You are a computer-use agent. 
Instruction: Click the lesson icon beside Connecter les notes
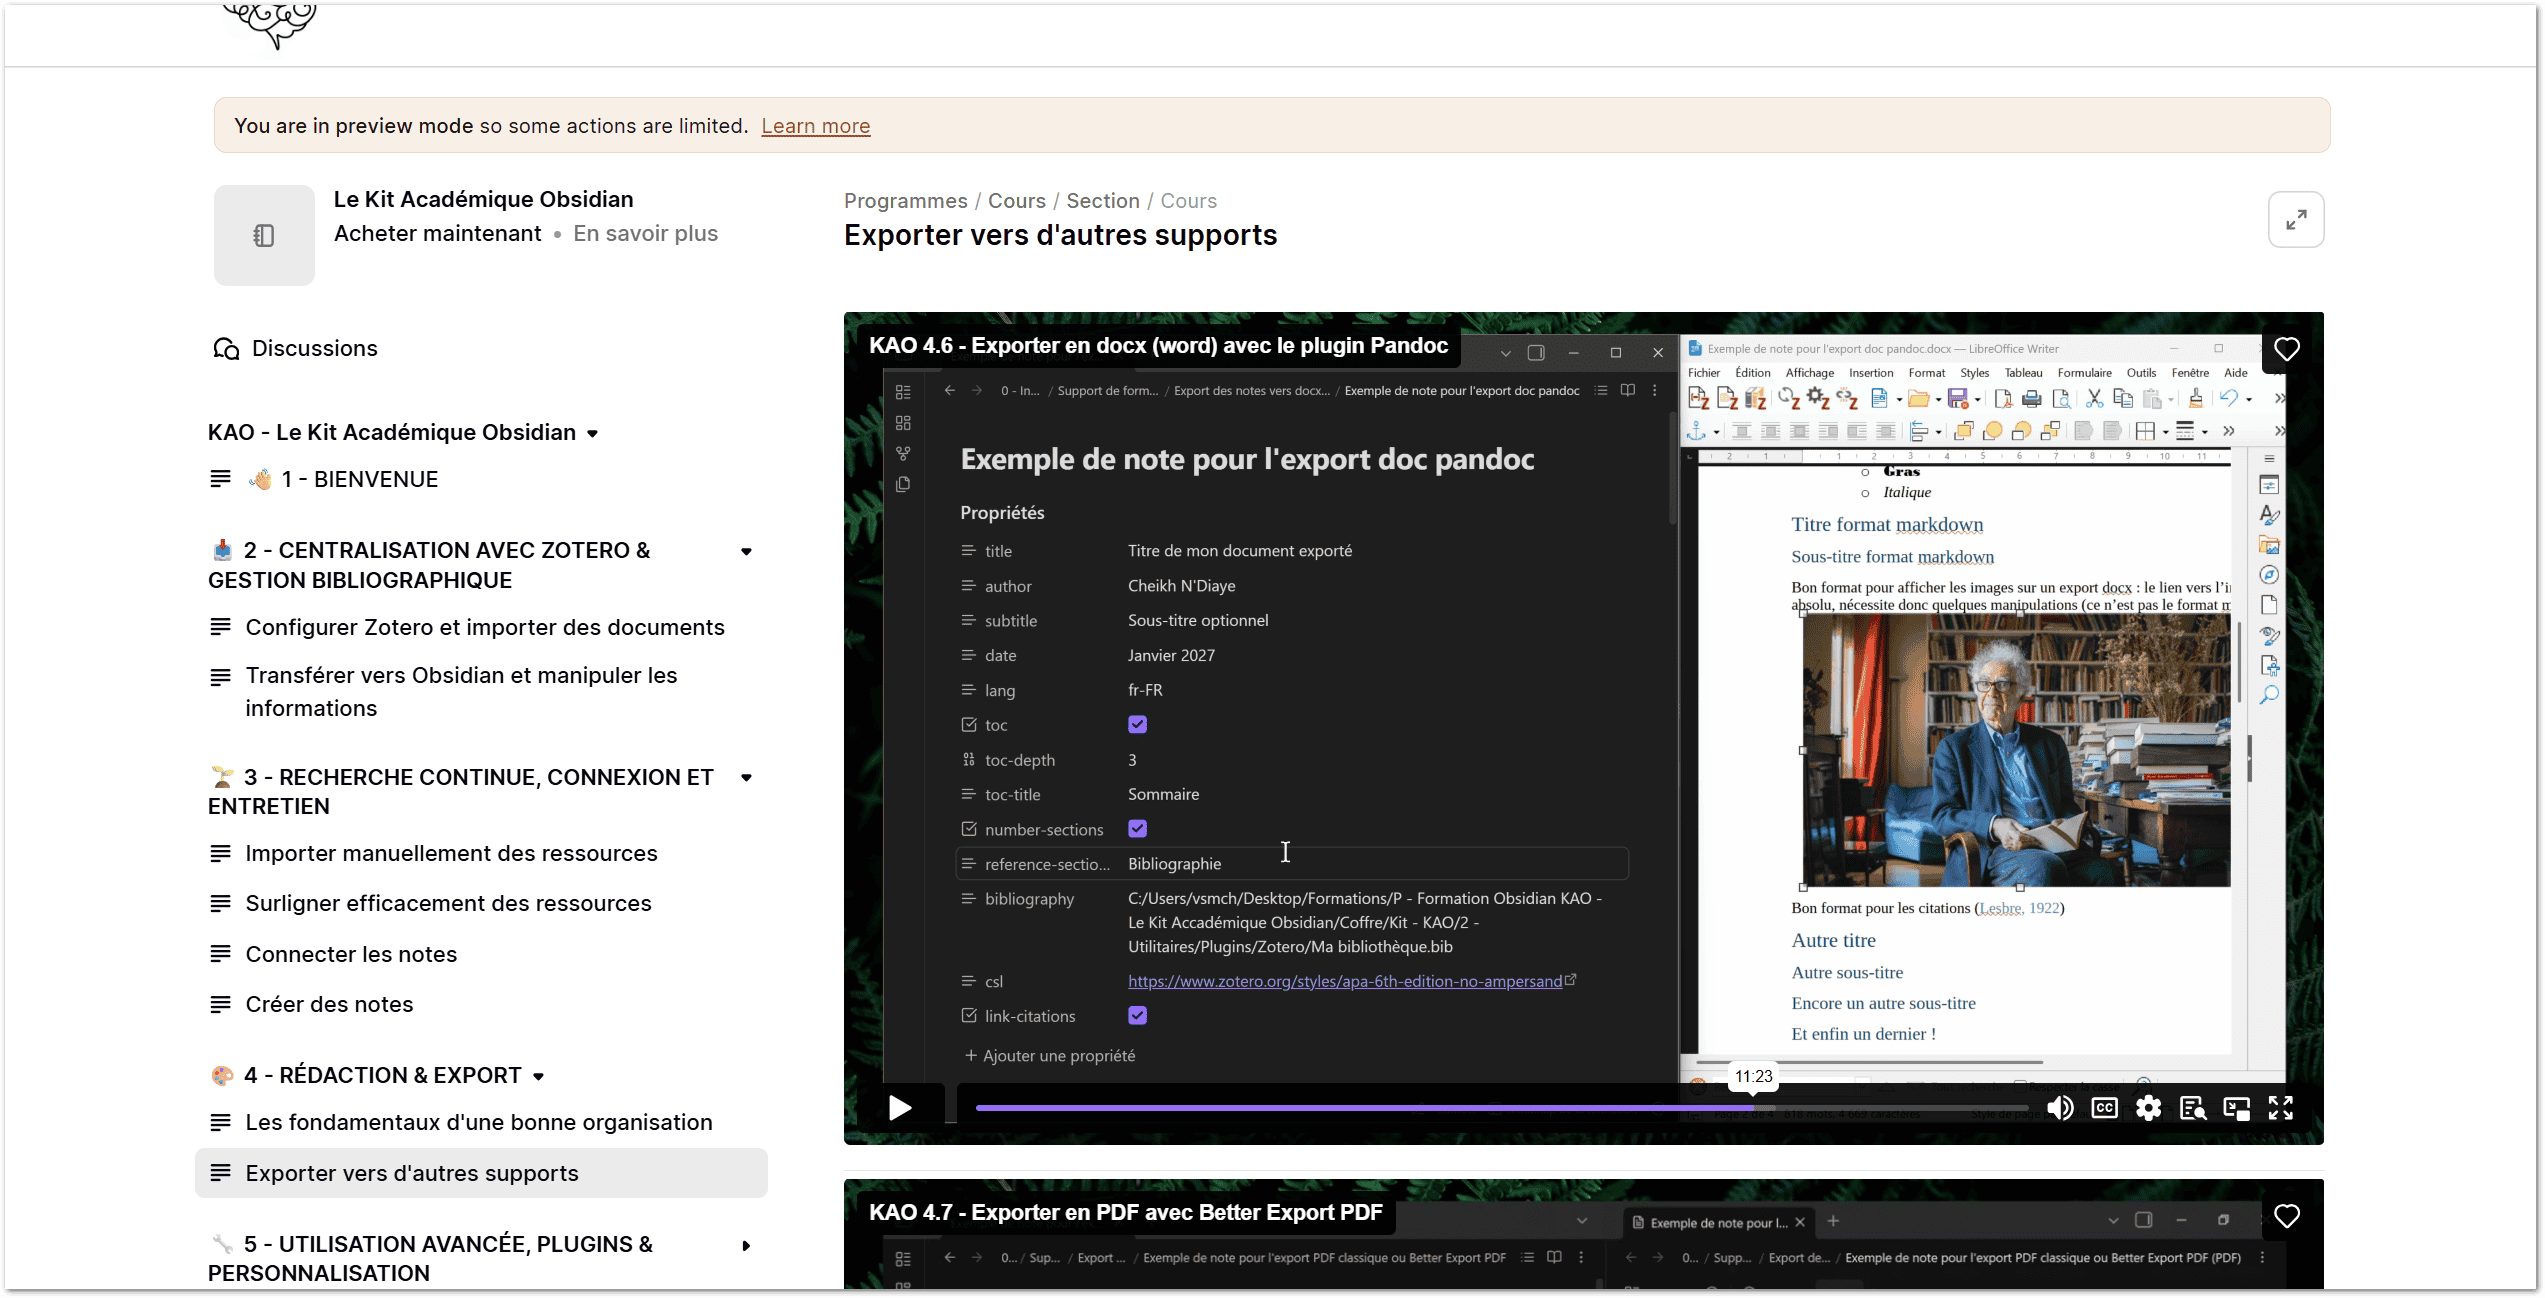(x=221, y=954)
